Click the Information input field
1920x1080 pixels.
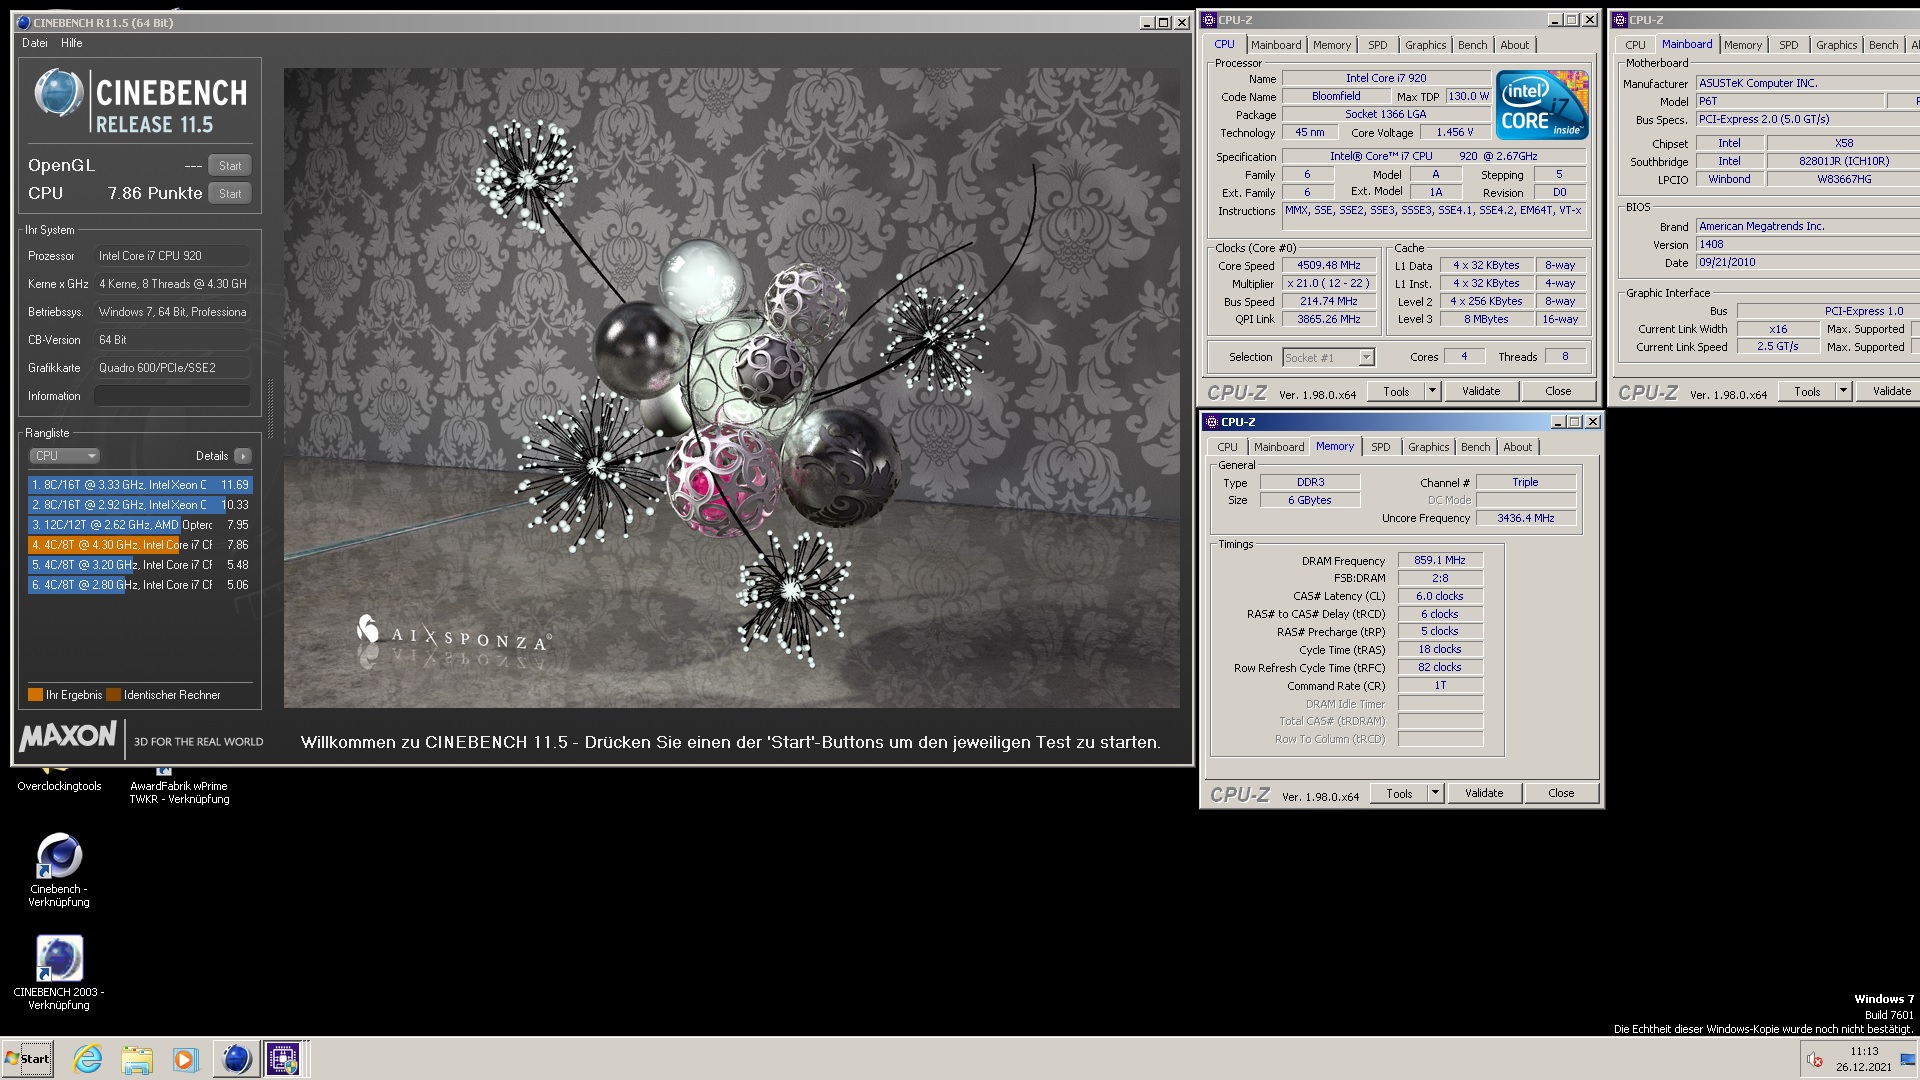172,396
